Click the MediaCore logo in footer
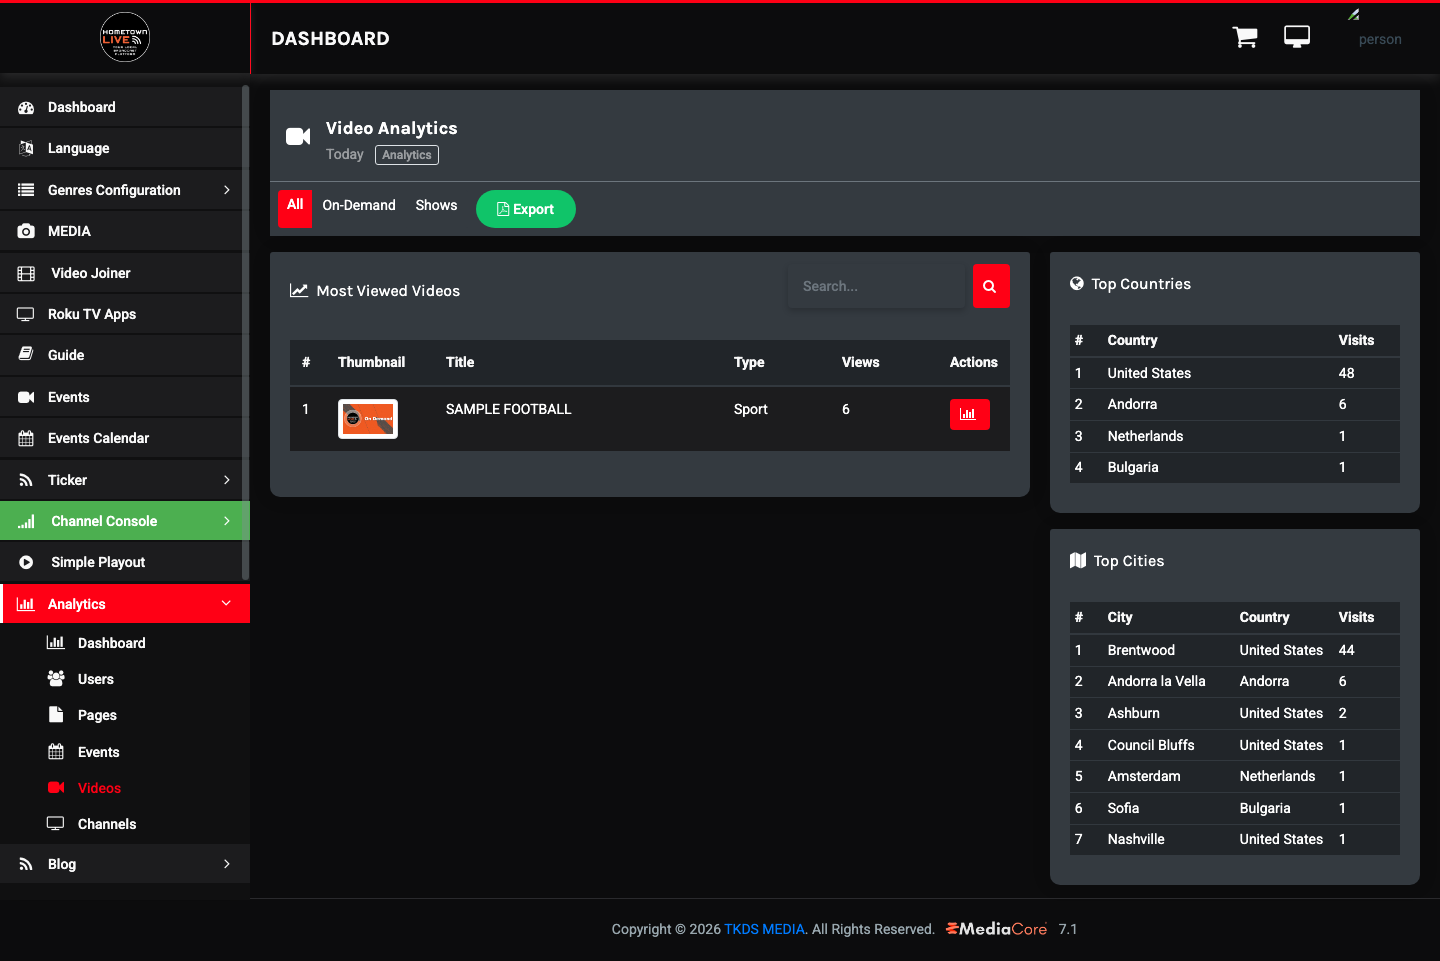Viewport: 1440px width, 961px height. tap(997, 929)
